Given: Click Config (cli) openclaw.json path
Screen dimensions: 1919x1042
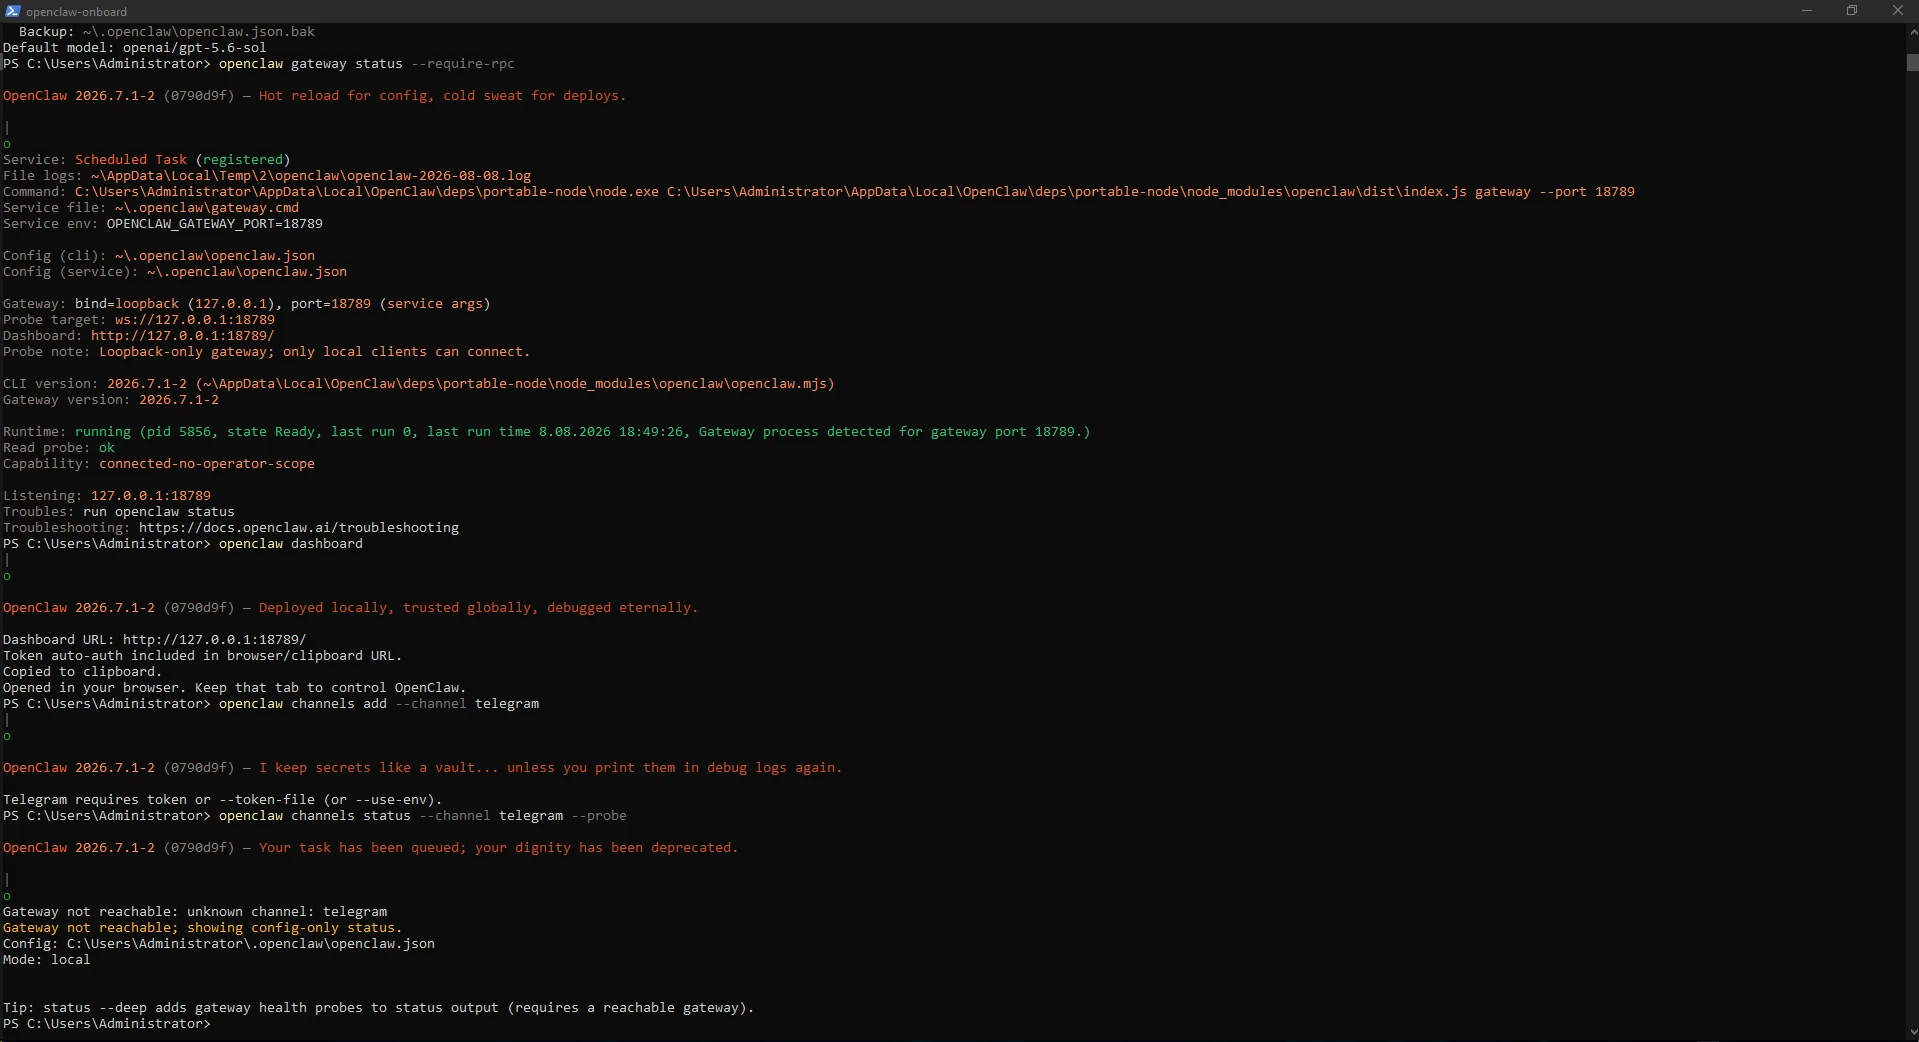Looking at the screenshot, I should tap(215, 256).
